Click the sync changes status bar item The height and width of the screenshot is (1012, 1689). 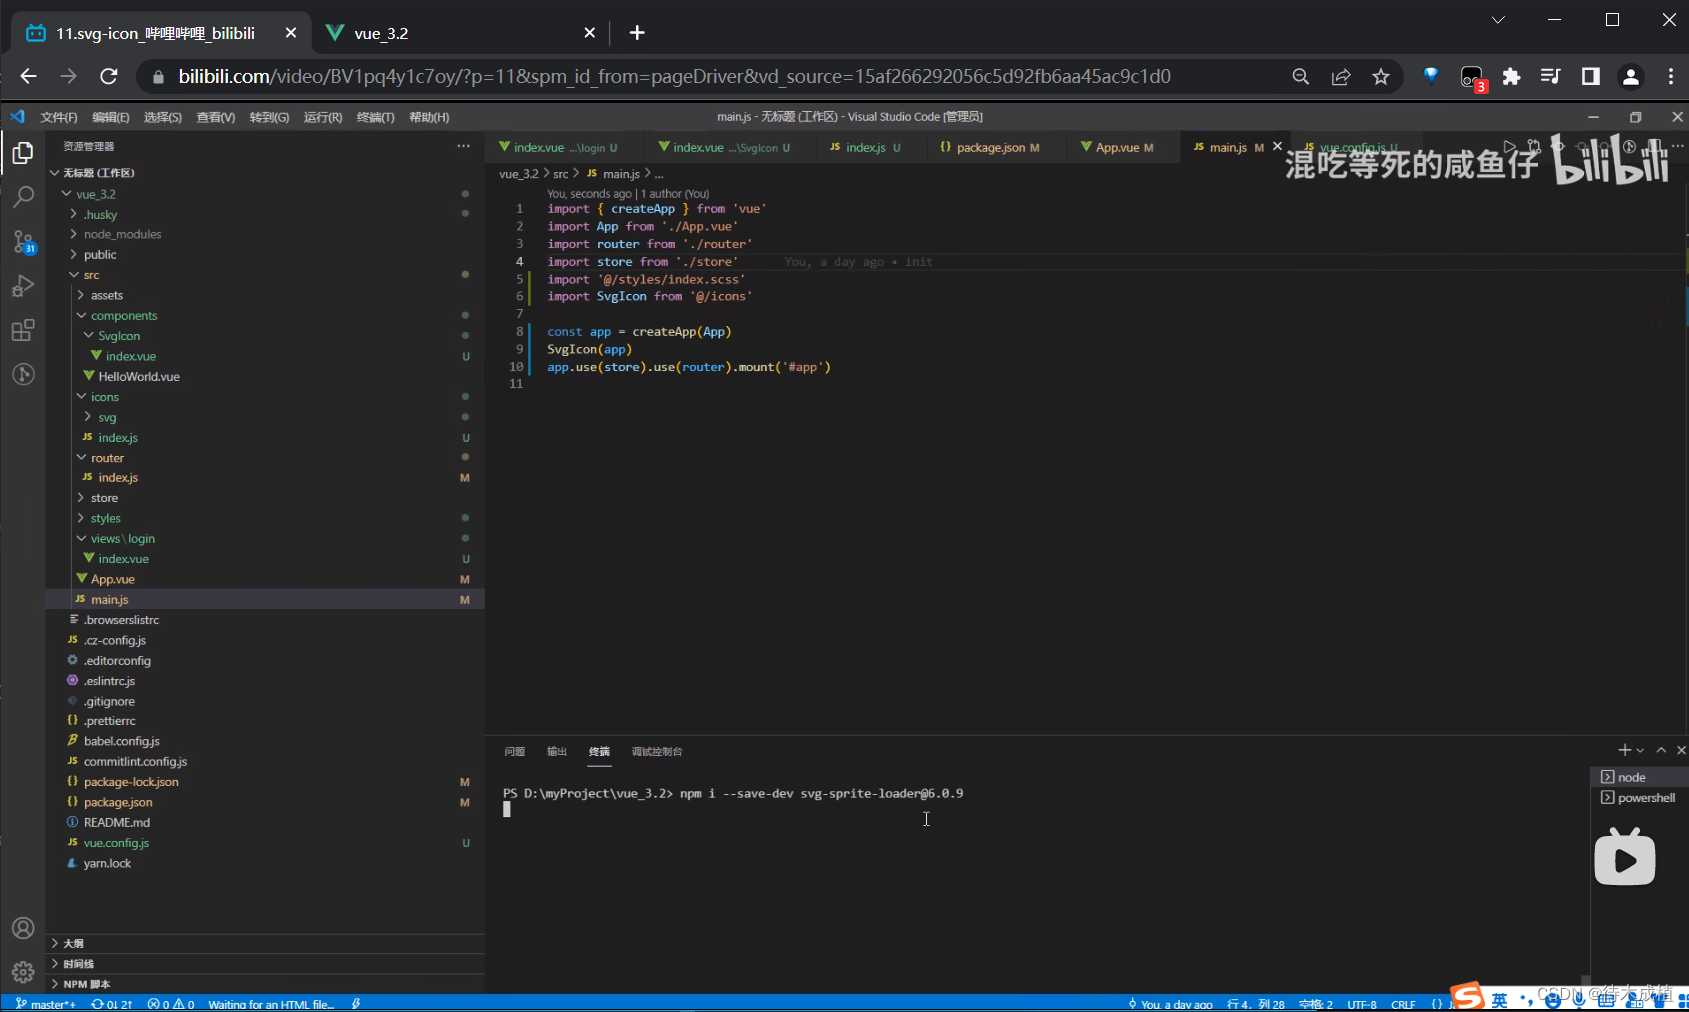pos(111,1004)
